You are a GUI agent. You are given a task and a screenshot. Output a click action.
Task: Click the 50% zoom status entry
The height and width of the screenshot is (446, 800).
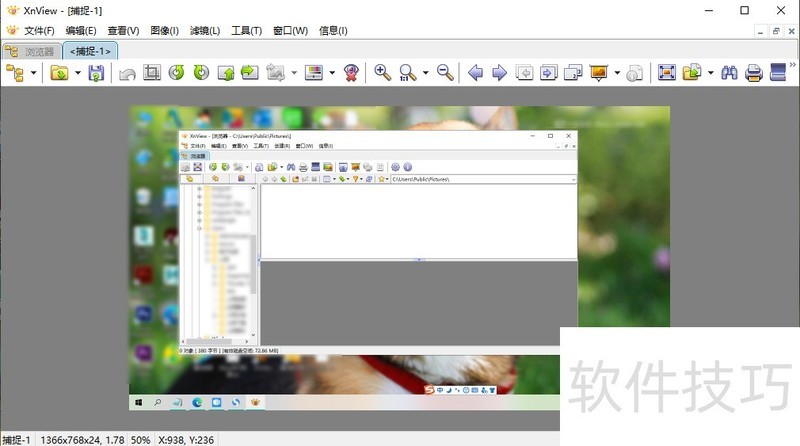pyautogui.click(x=140, y=440)
